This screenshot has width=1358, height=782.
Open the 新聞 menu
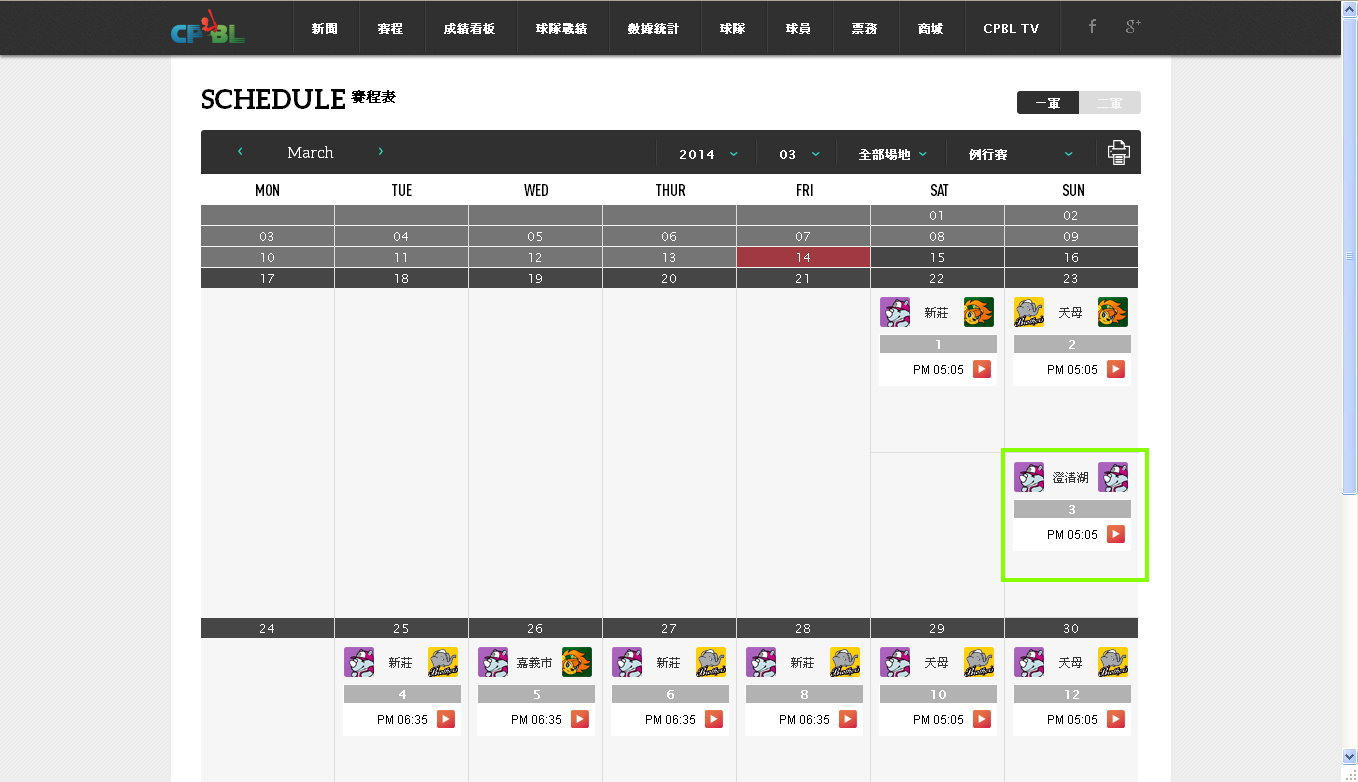(325, 28)
